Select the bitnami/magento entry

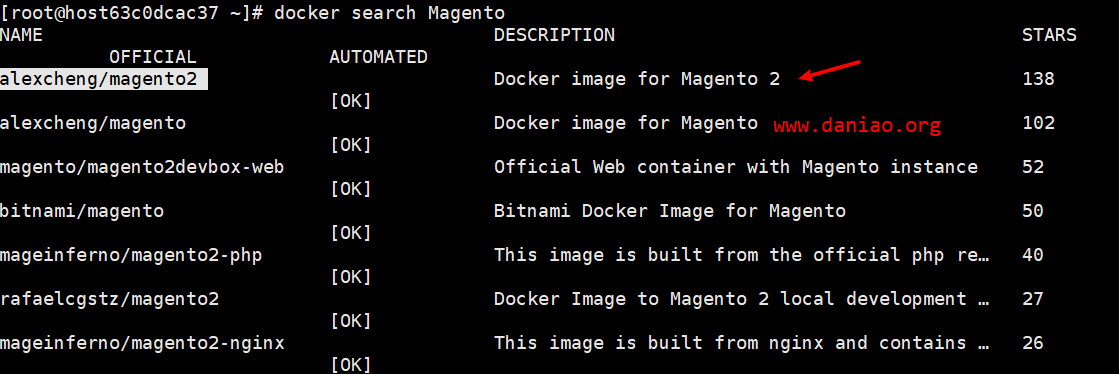tap(82, 211)
